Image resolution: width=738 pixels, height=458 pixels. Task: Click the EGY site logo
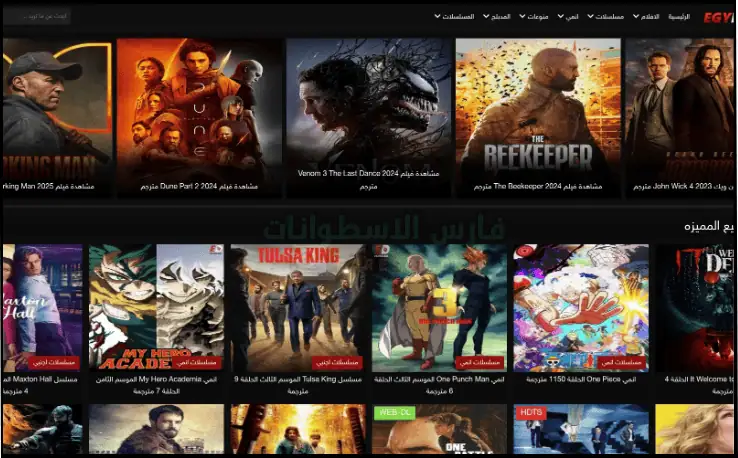717,17
